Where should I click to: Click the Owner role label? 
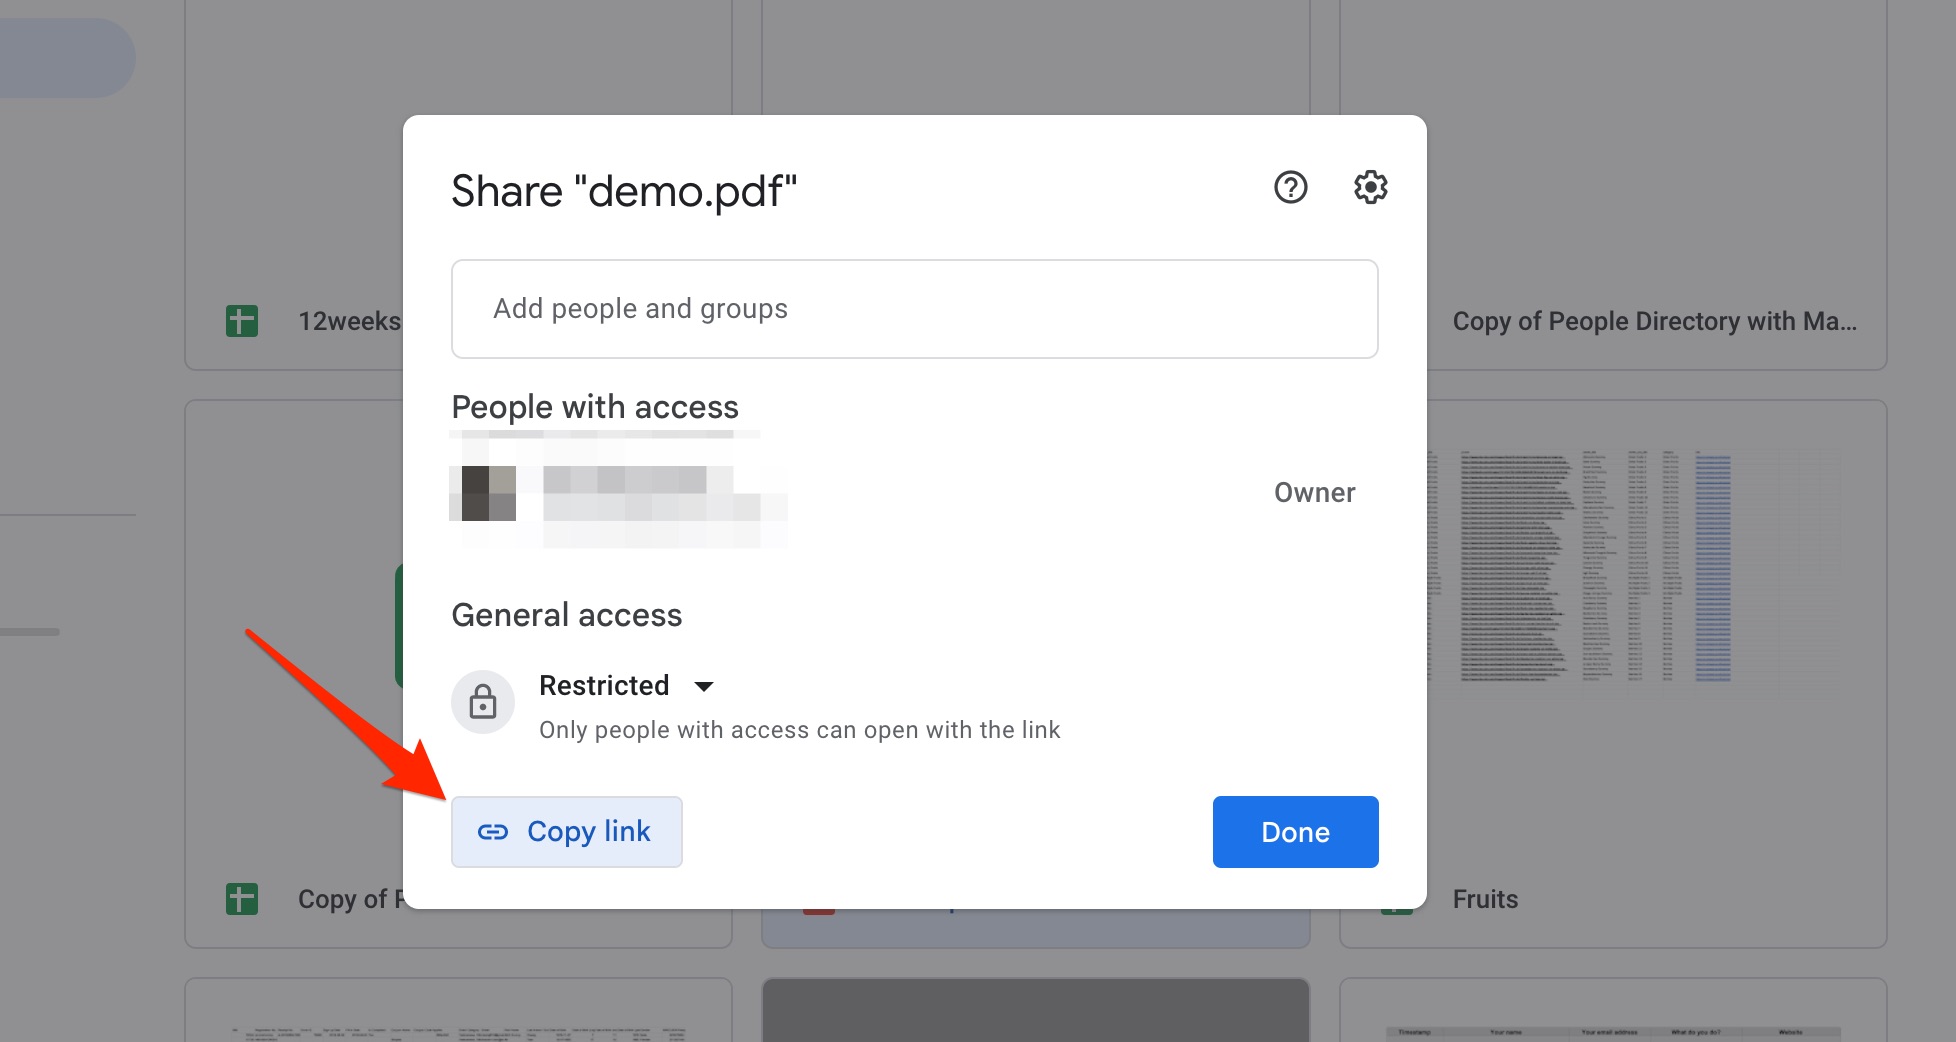[x=1314, y=493]
